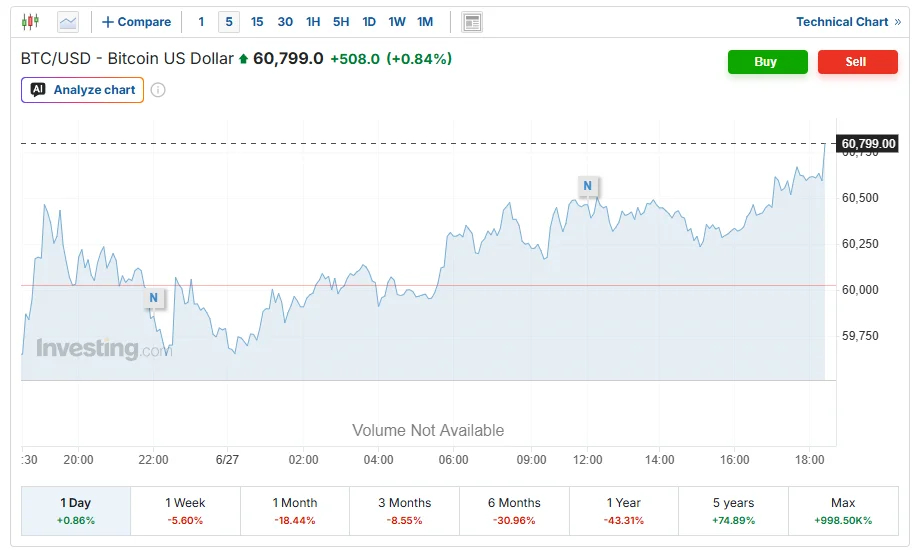Click the 60,500 price axis label
This screenshot has width=918, height=550.
[x=860, y=198]
